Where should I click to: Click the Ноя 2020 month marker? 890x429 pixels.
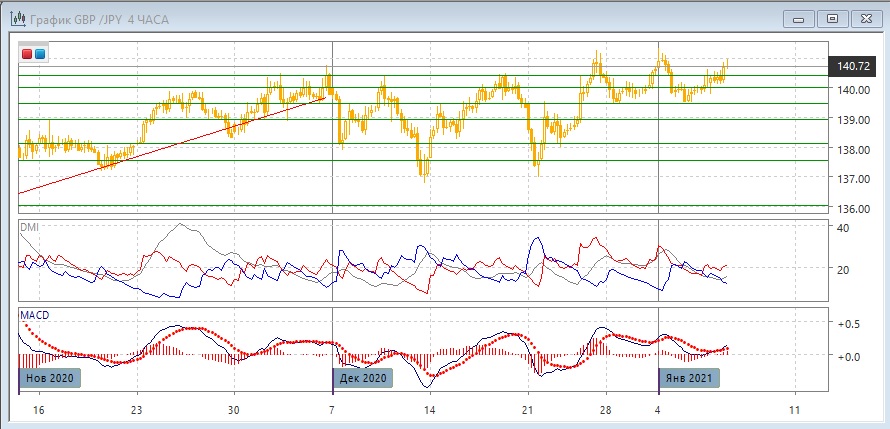pyautogui.click(x=49, y=379)
